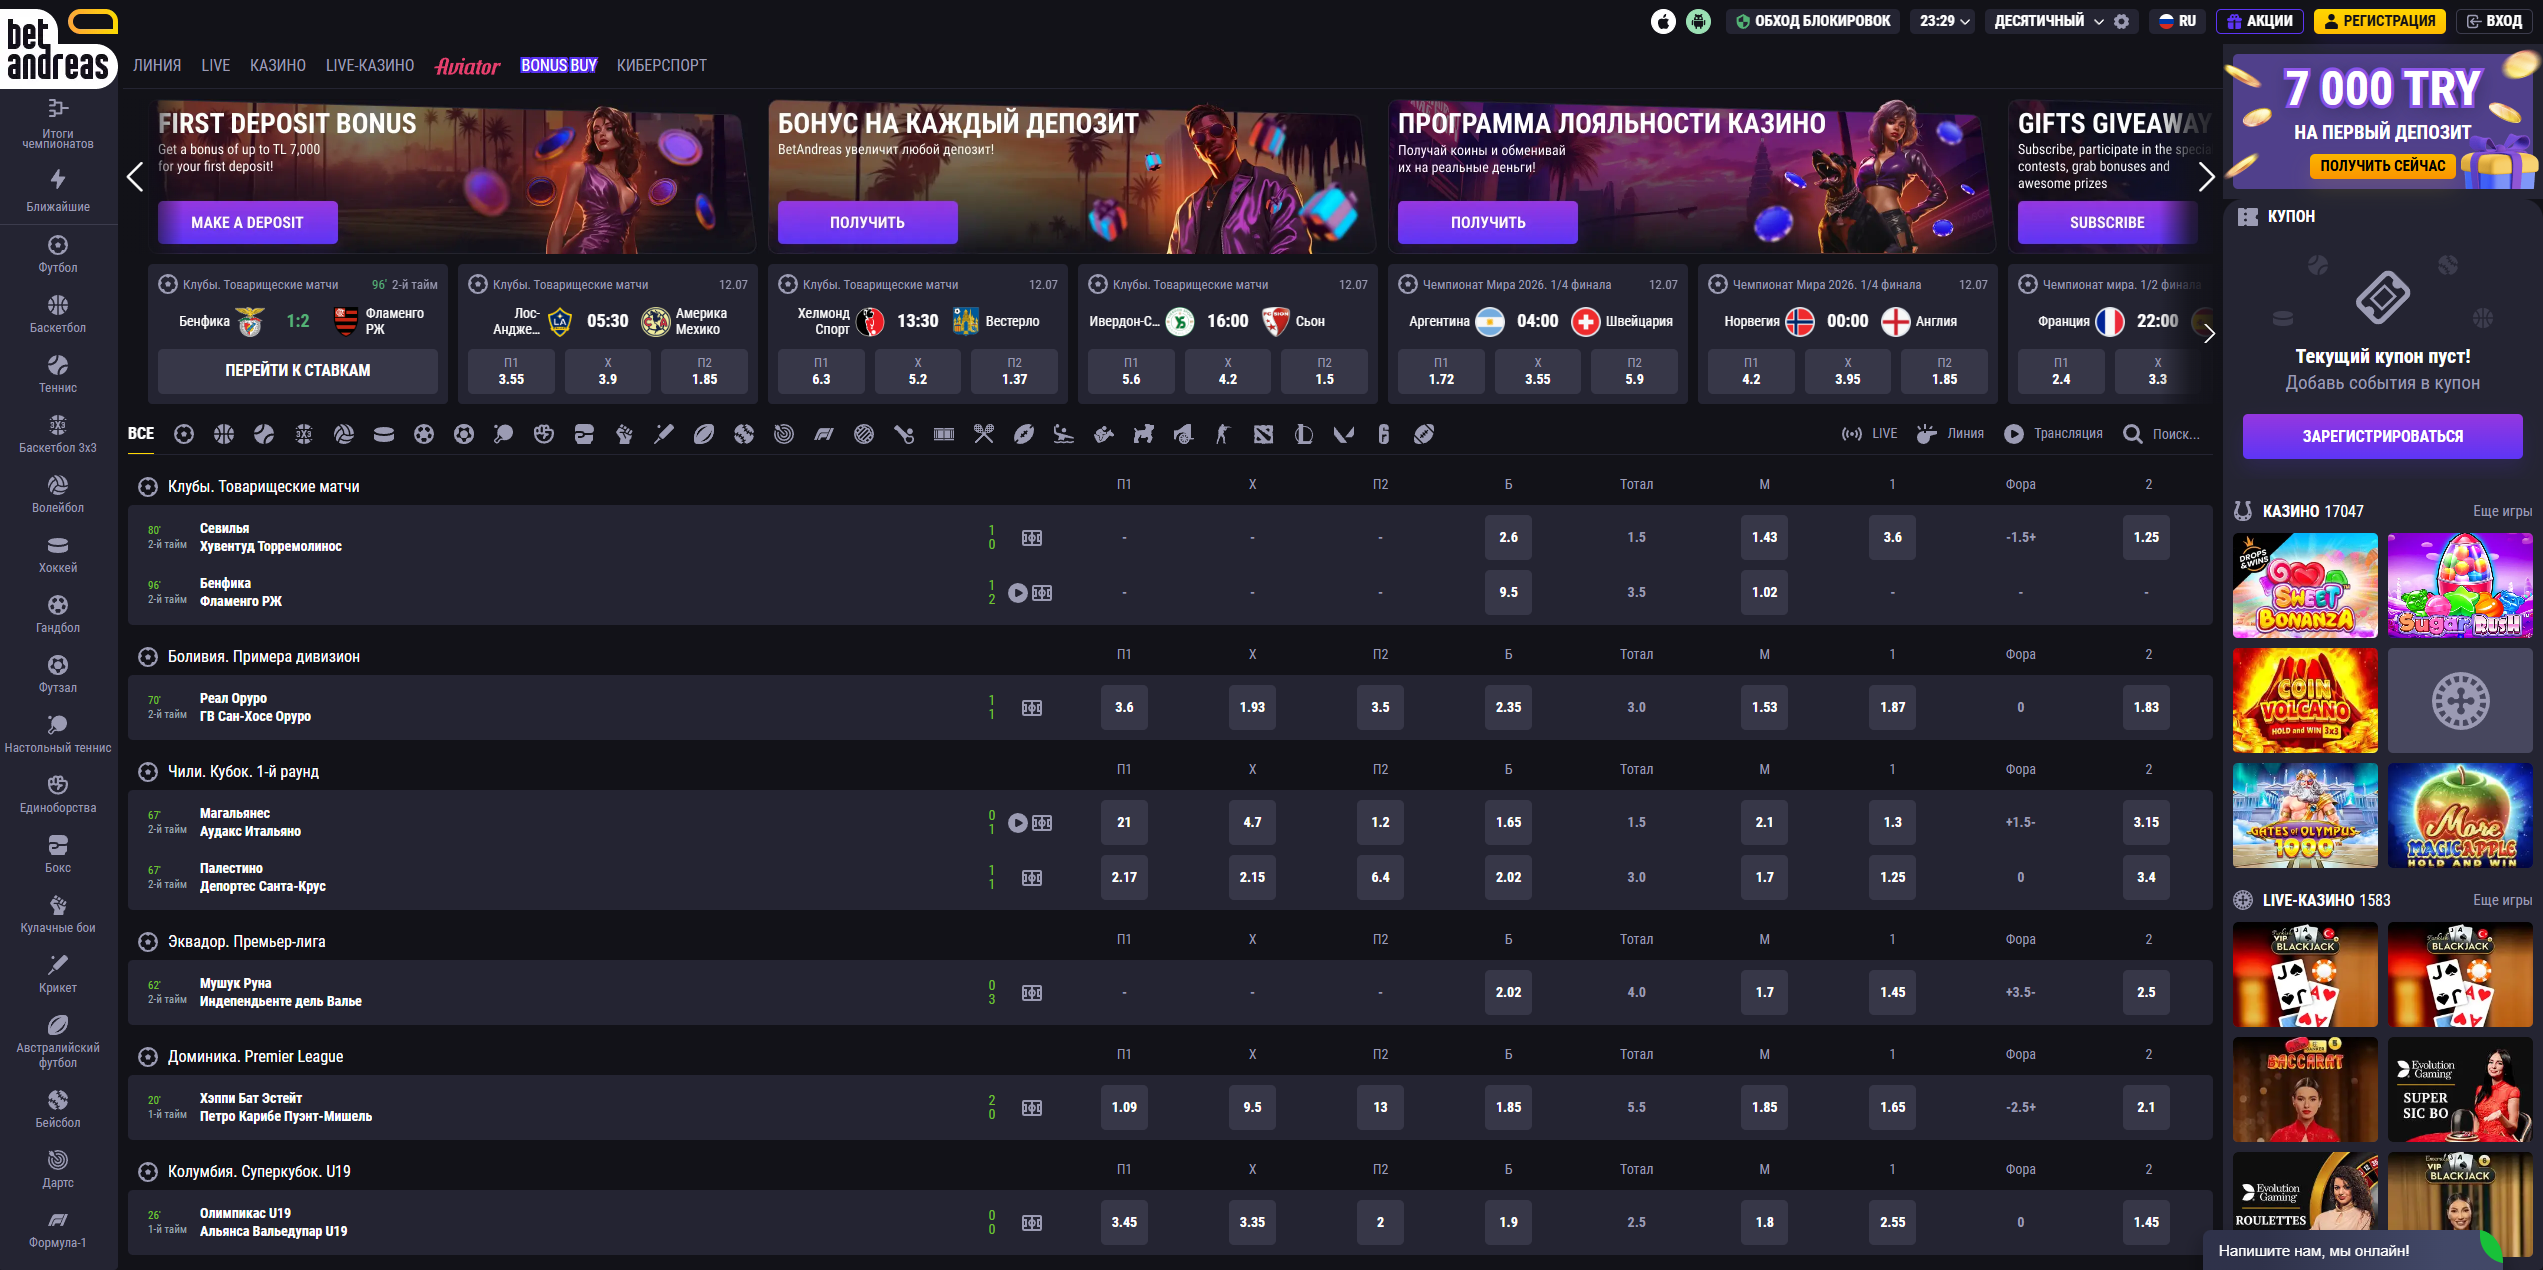Open Итоги чемпионатов in sidebar
The width and height of the screenshot is (2543, 1270).
click(58, 123)
